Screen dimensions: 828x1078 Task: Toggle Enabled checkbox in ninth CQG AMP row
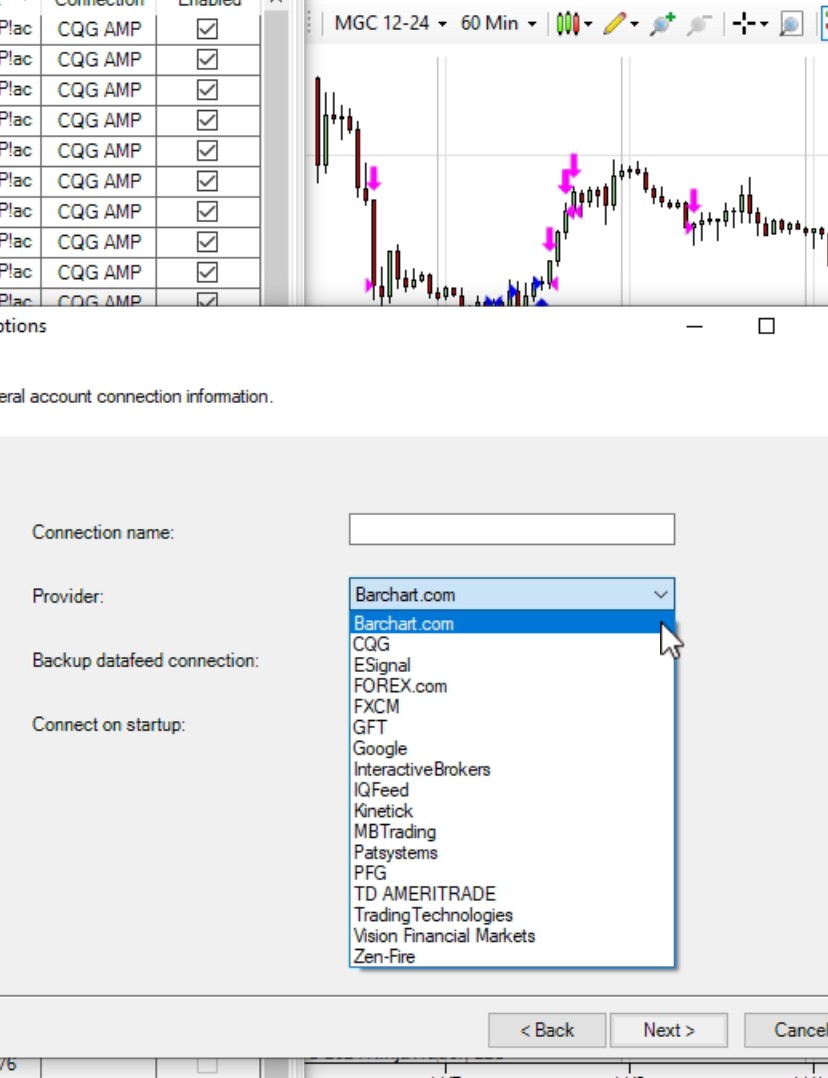[x=207, y=272]
